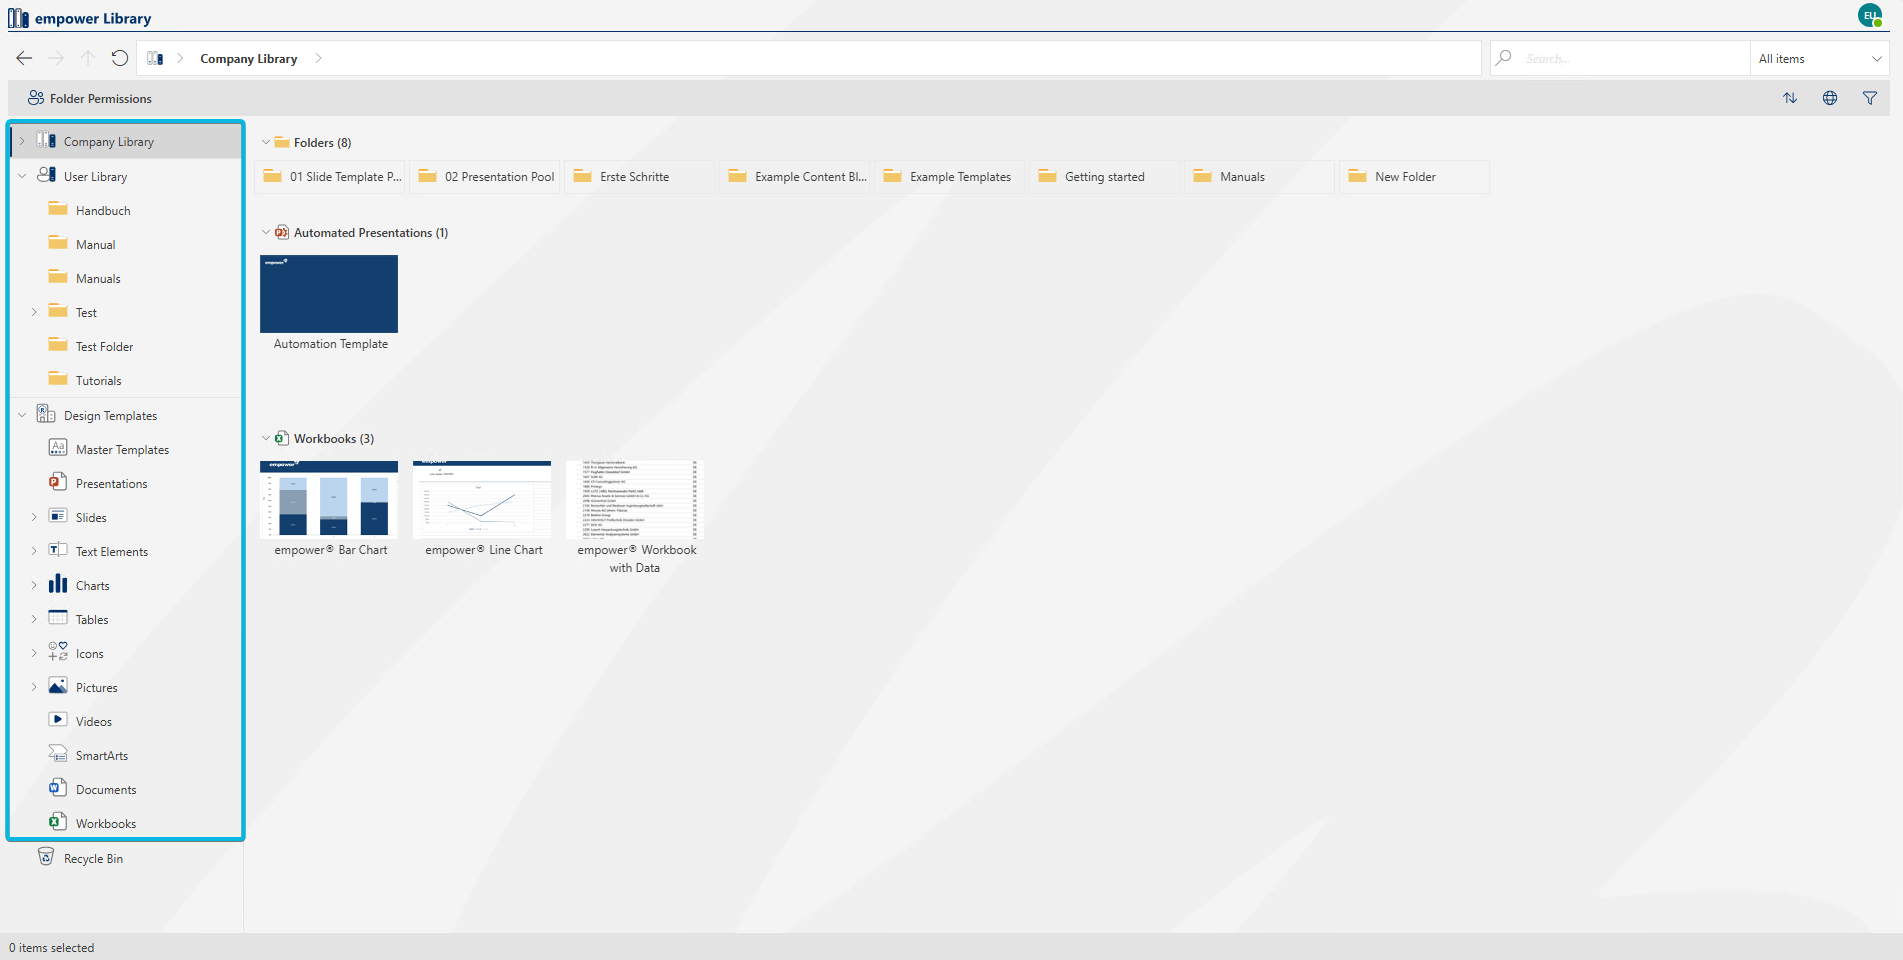Image resolution: width=1903 pixels, height=960 pixels.
Task: Click the Charts bar icon
Action: pos(58,584)
